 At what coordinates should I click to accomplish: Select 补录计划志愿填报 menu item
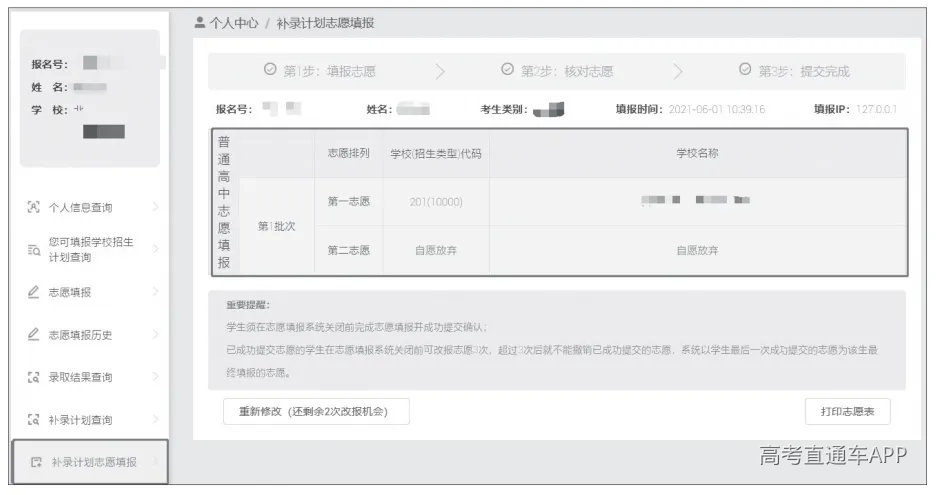tap(90, 462)
